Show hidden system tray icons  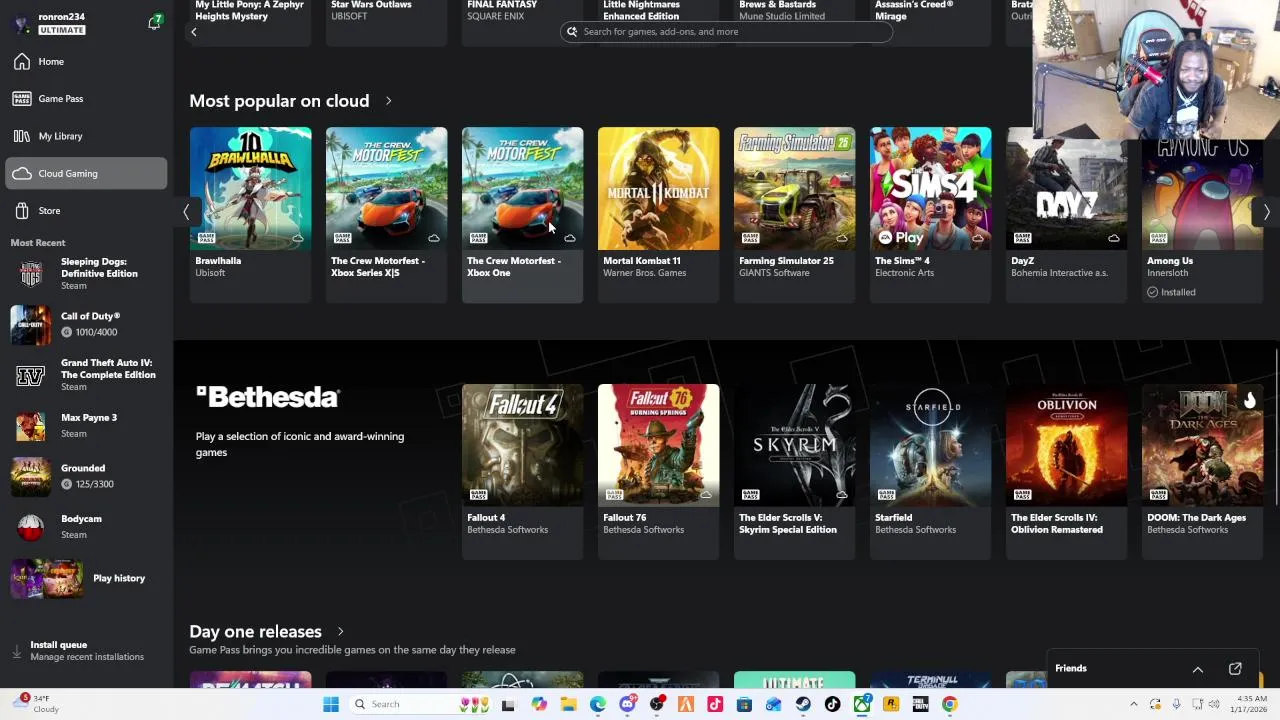(x=1134, y=704)
